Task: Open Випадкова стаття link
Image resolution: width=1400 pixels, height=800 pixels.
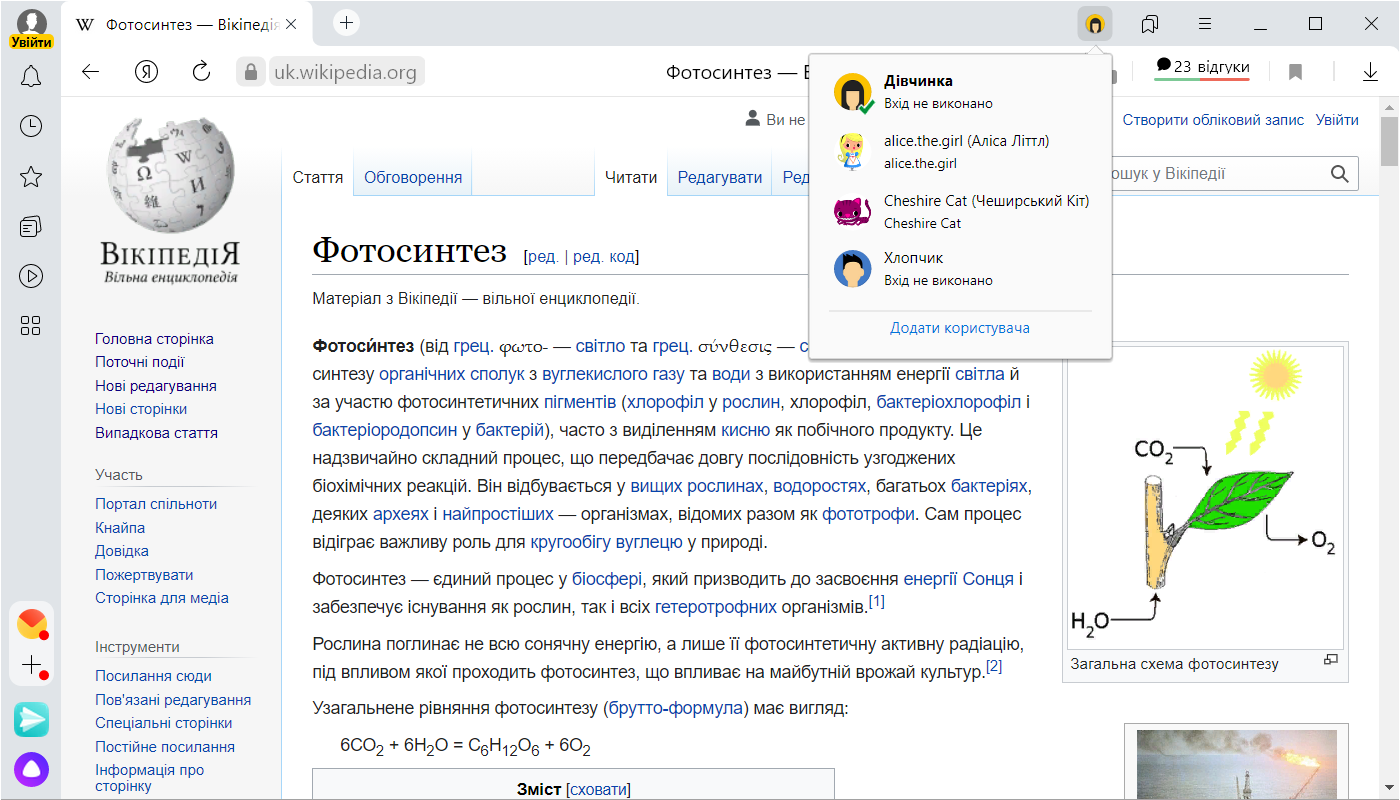Action: [x=156, y=433]
